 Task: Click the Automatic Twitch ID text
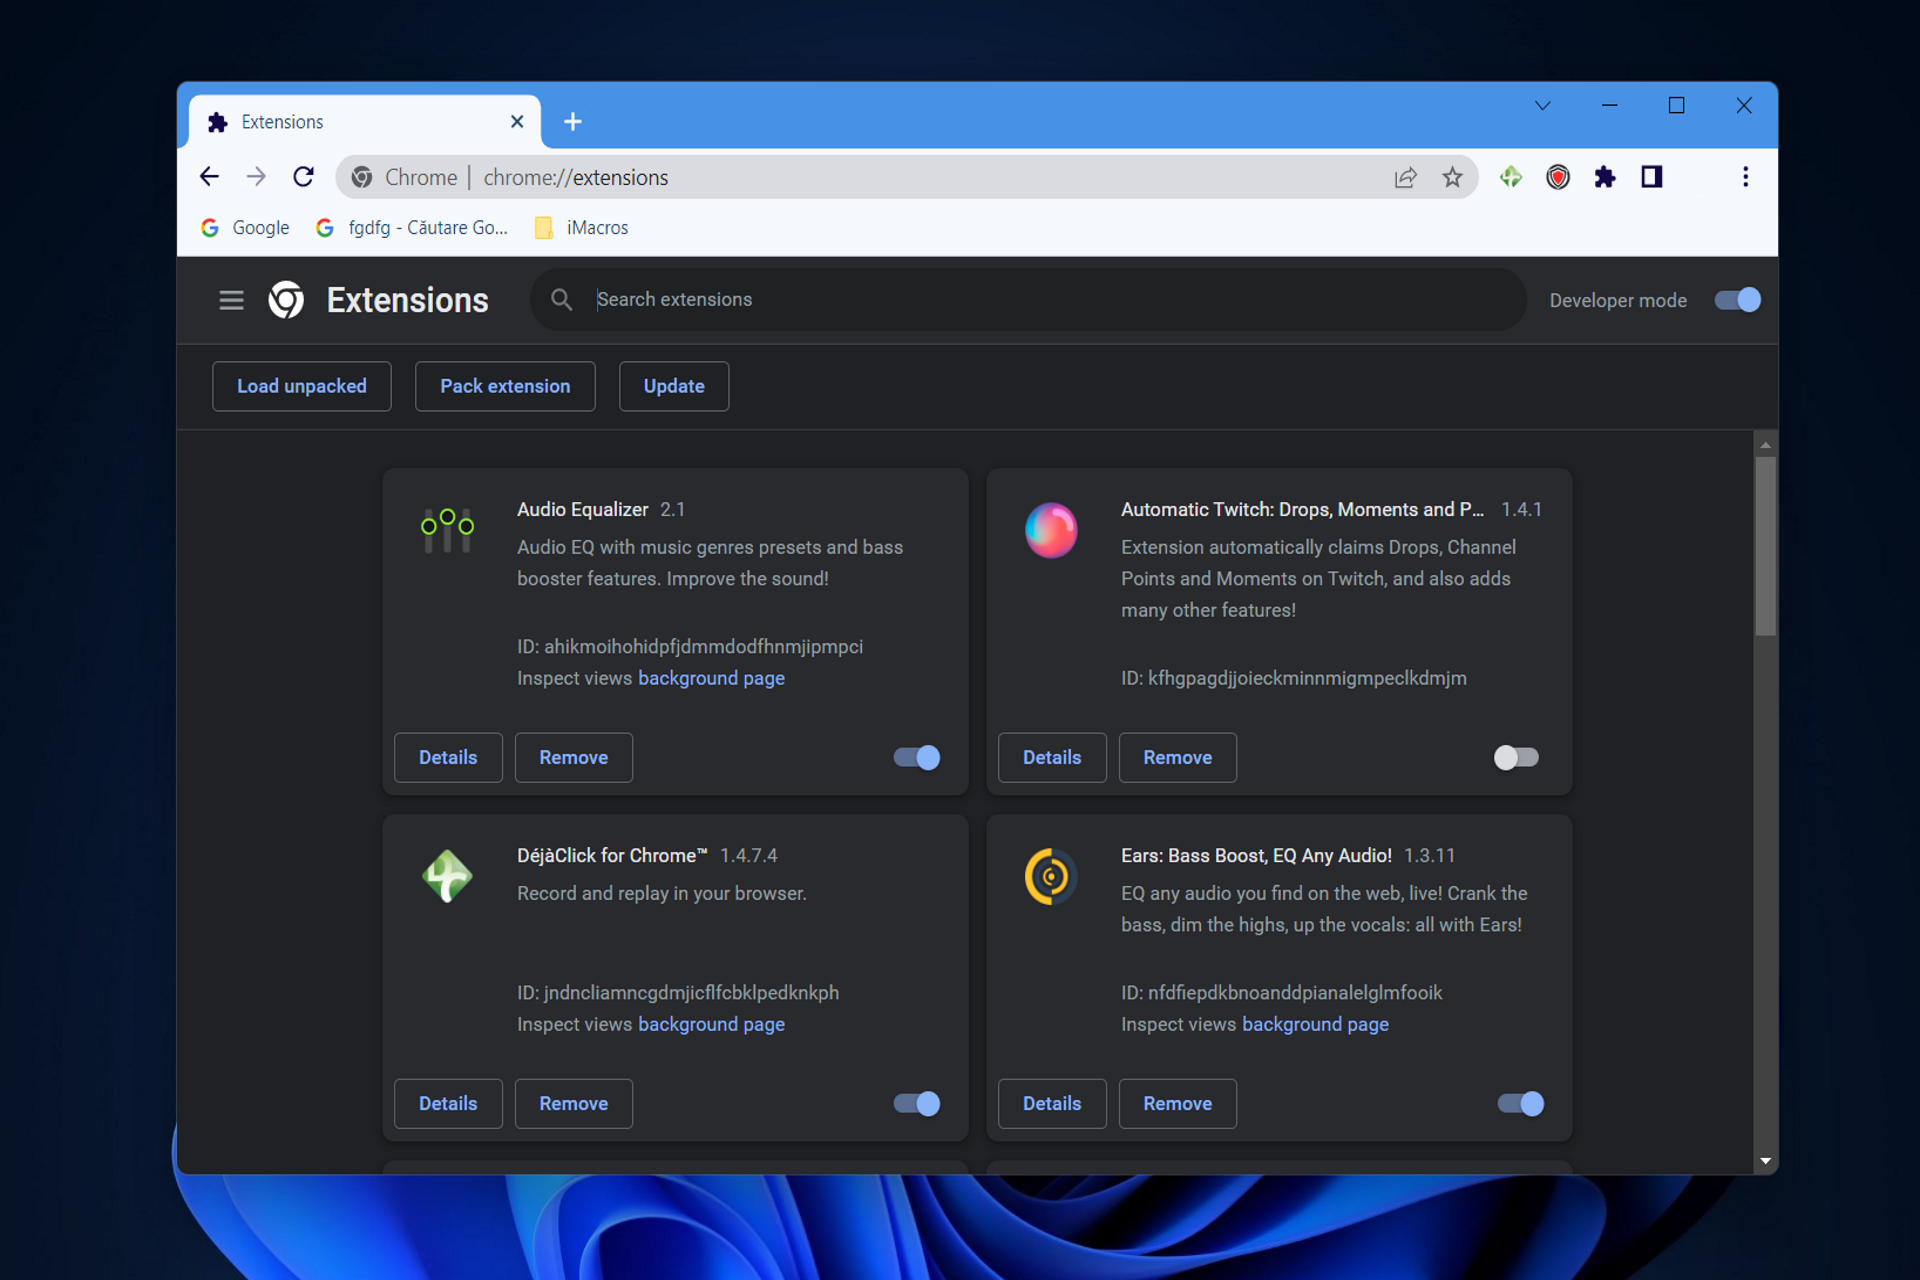point(1294,678)
